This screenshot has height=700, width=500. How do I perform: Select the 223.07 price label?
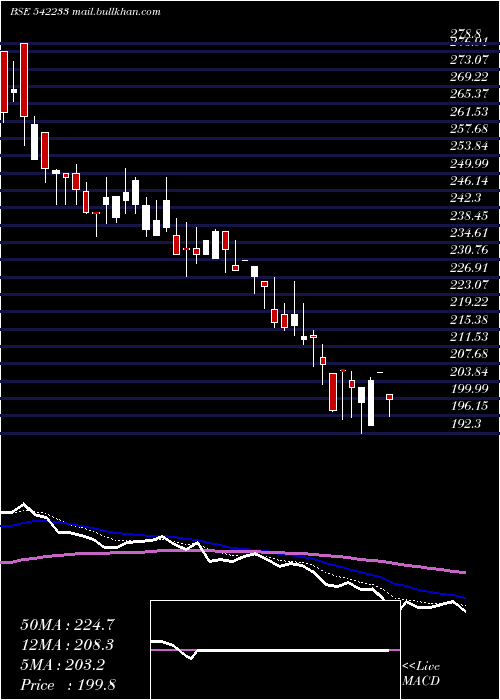tap(469, 284)
